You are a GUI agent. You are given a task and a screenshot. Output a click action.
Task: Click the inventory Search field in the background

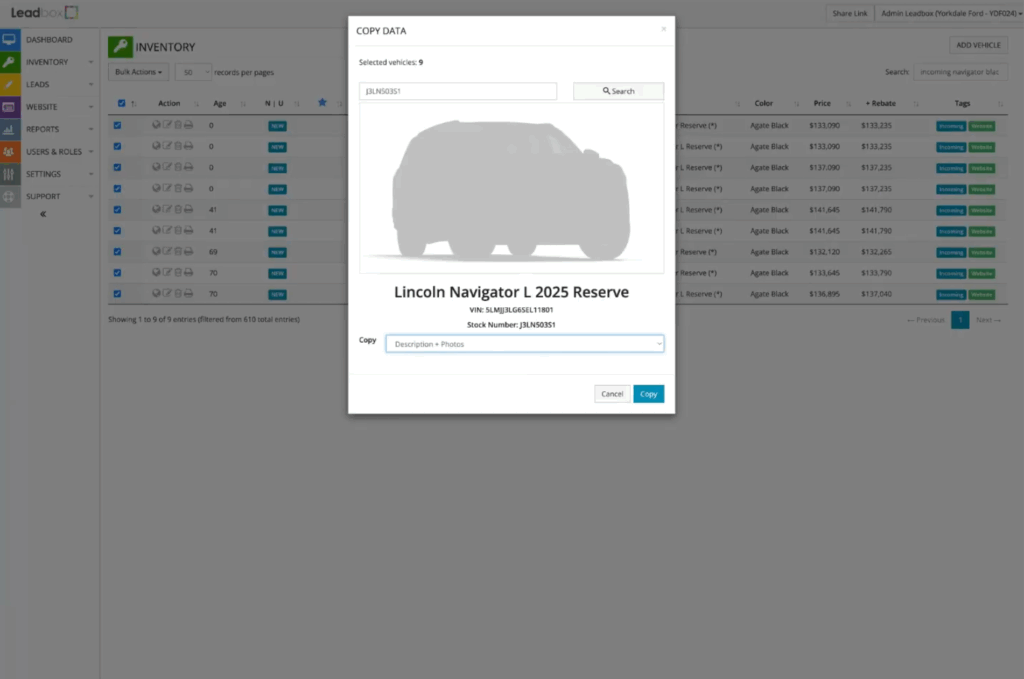961,72
